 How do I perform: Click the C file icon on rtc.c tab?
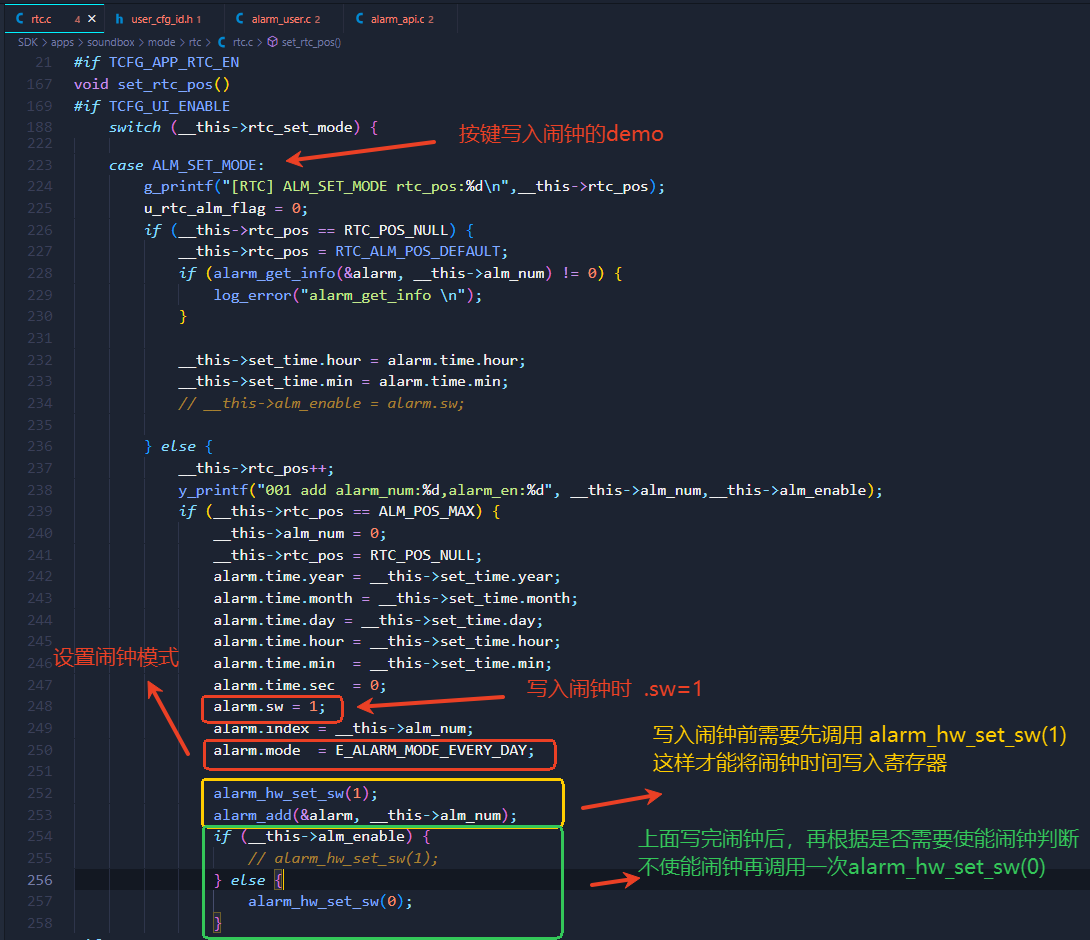pos(19,19)
